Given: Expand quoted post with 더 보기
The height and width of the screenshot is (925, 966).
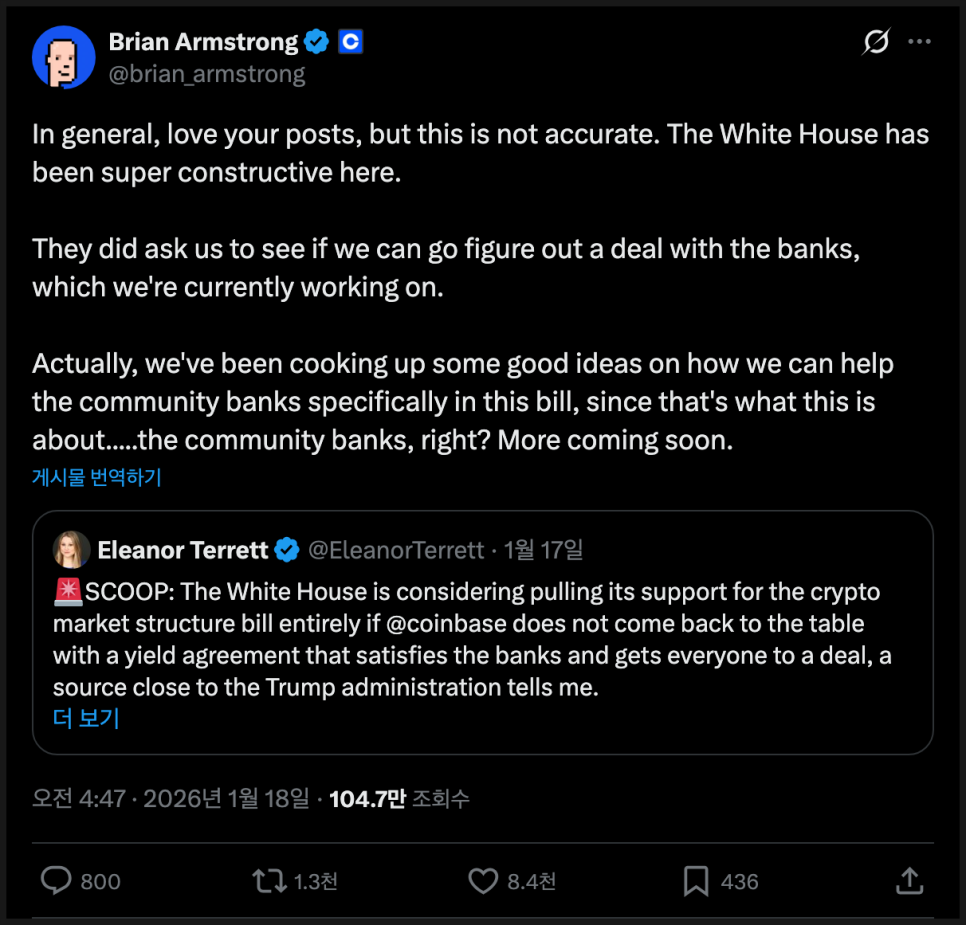Looking at the screenshot, I should click(x=86, y=718).
